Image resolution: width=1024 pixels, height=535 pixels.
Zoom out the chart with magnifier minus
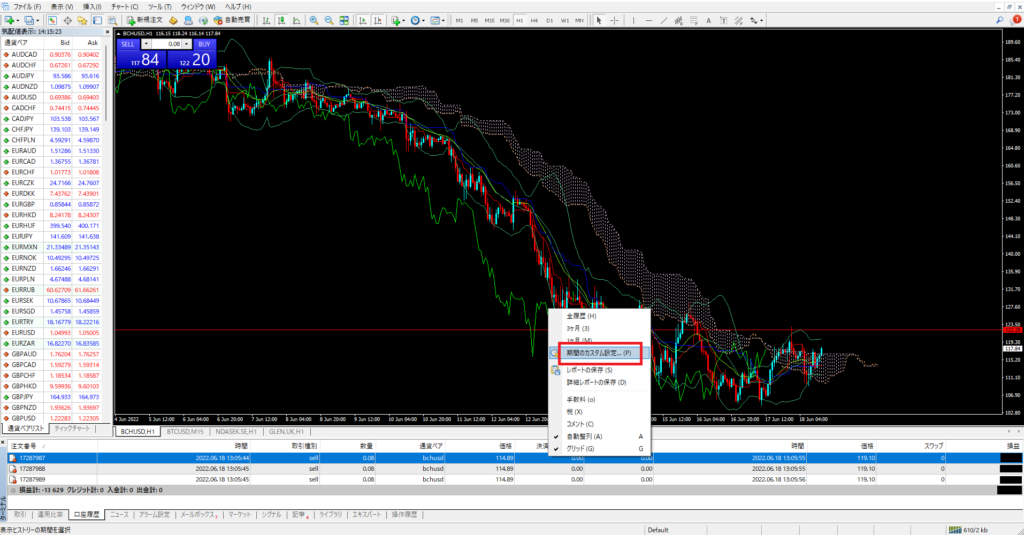pyautogui.click(x=329, y=20)
